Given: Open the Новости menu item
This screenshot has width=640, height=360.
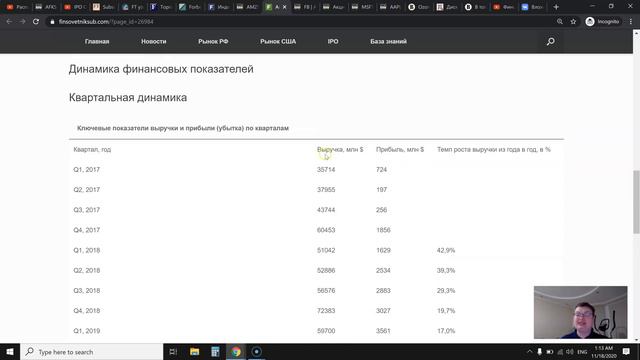Looking at the screenshot, I should (x=153, y=41).
